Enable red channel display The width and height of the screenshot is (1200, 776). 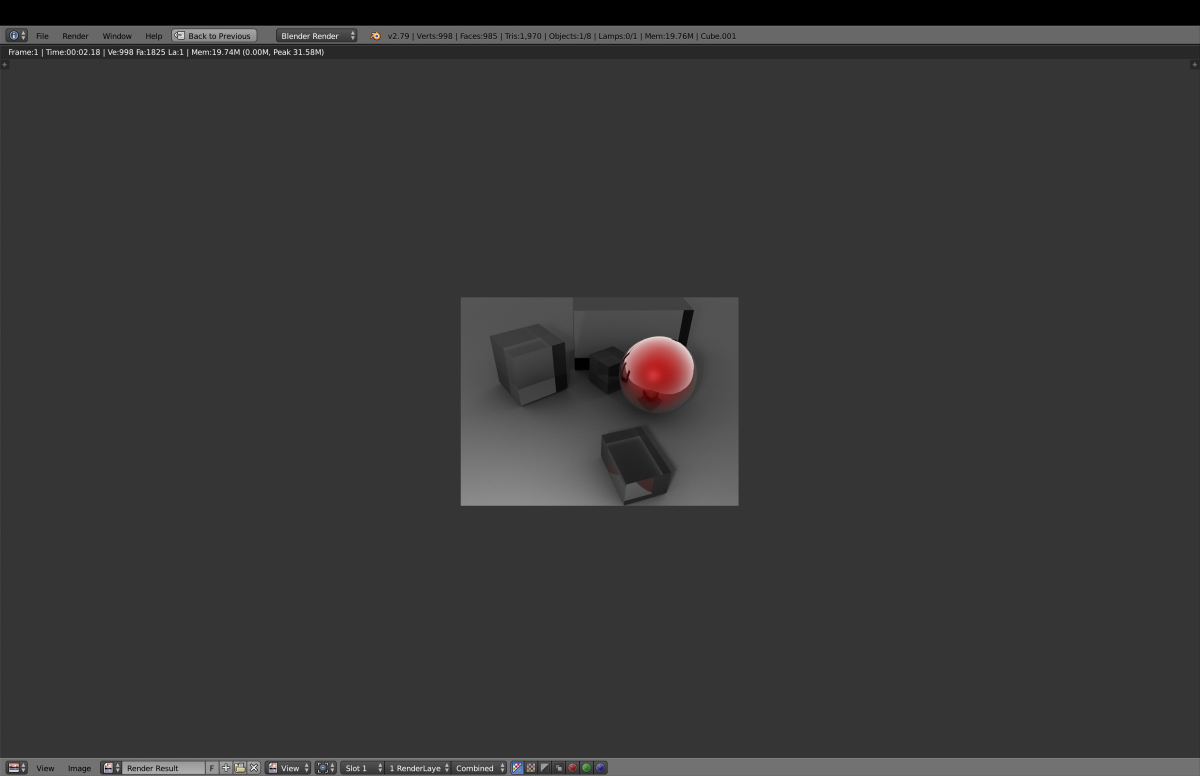click(x=573, y=768)
